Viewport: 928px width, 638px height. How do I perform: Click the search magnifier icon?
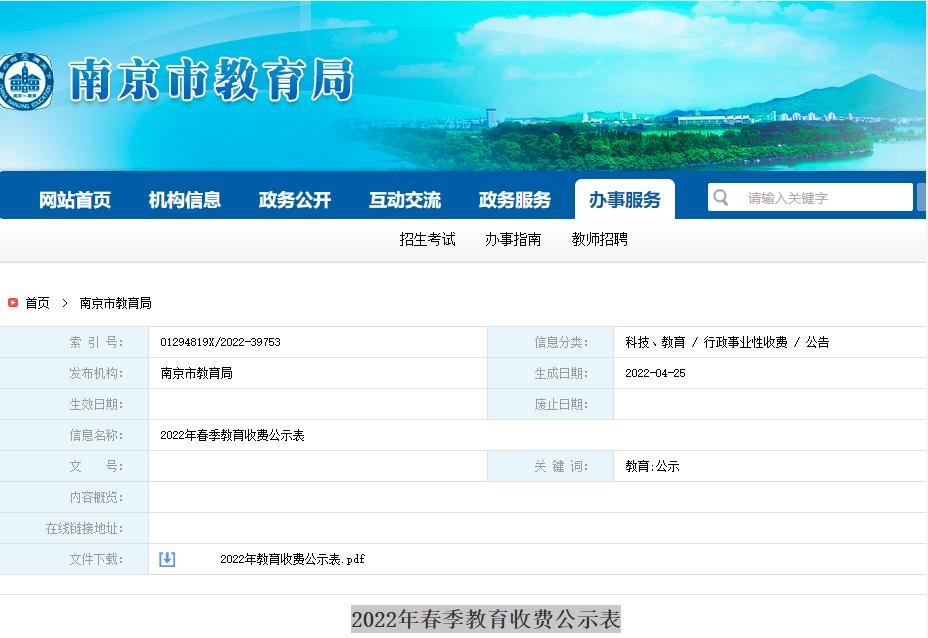pos(720,197)
